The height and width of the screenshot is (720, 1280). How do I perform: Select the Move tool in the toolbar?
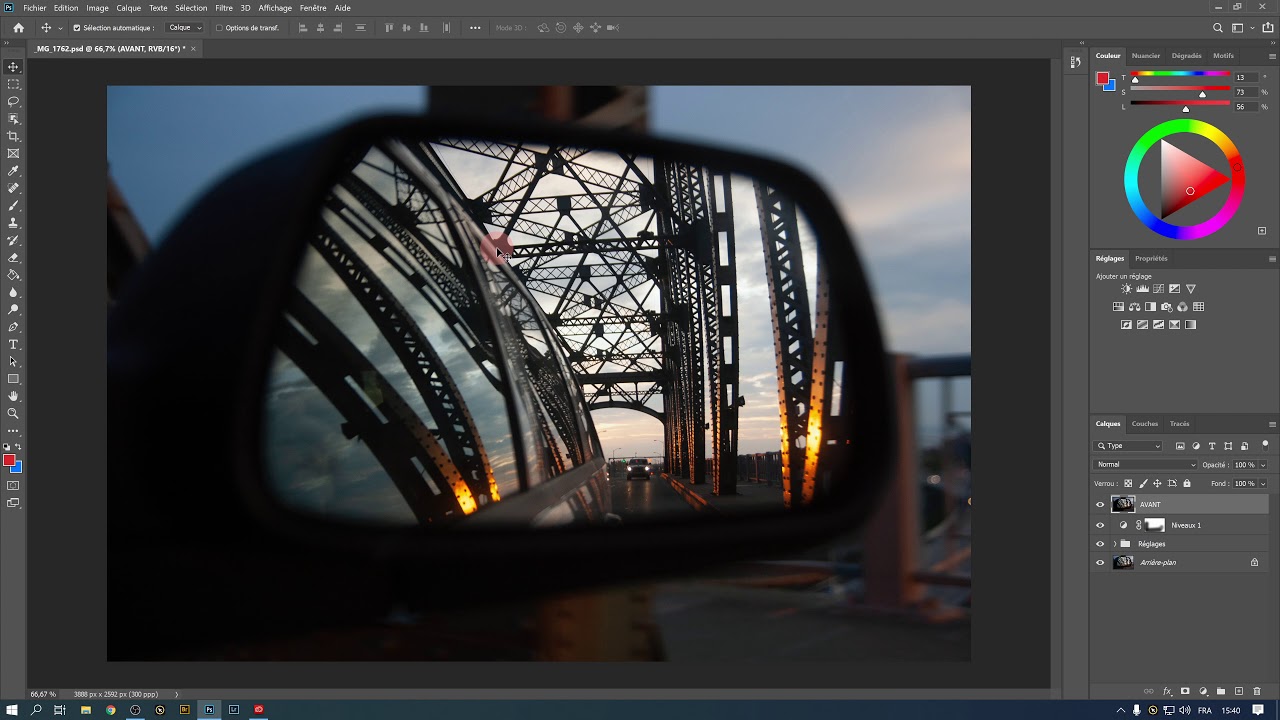point(13,67)
